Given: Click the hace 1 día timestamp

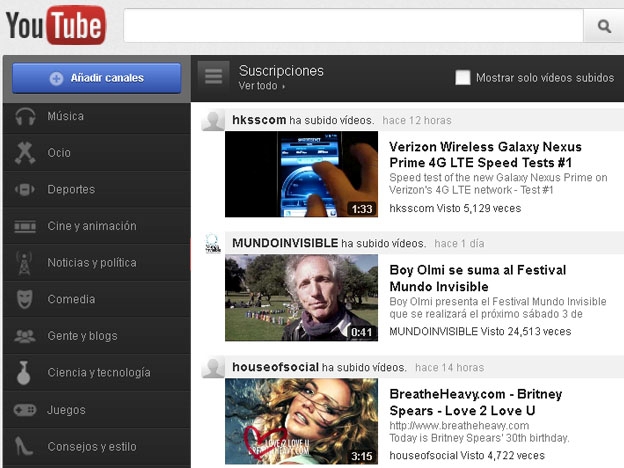Looking at the screenshot, I should (459, 244).
